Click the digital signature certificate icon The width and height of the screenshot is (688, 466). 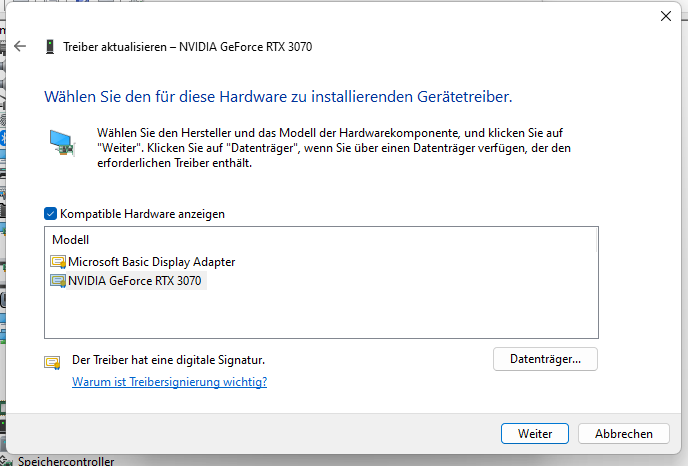[x=52, y=362]
